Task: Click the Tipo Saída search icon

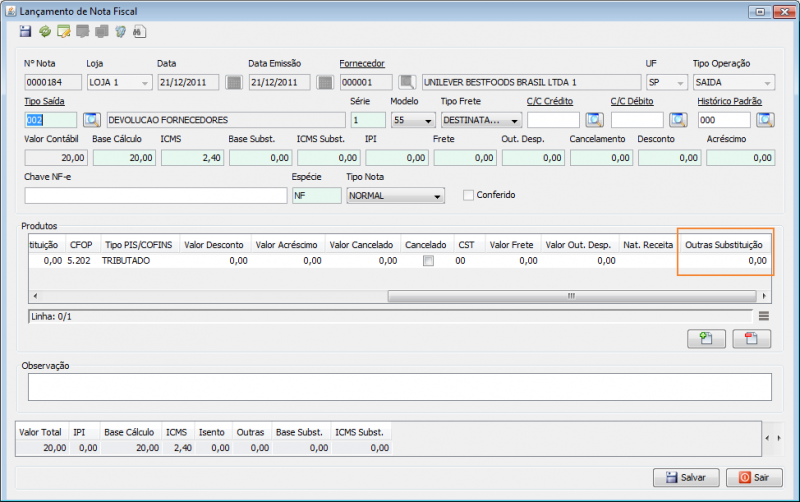Action: pos(92,120)
